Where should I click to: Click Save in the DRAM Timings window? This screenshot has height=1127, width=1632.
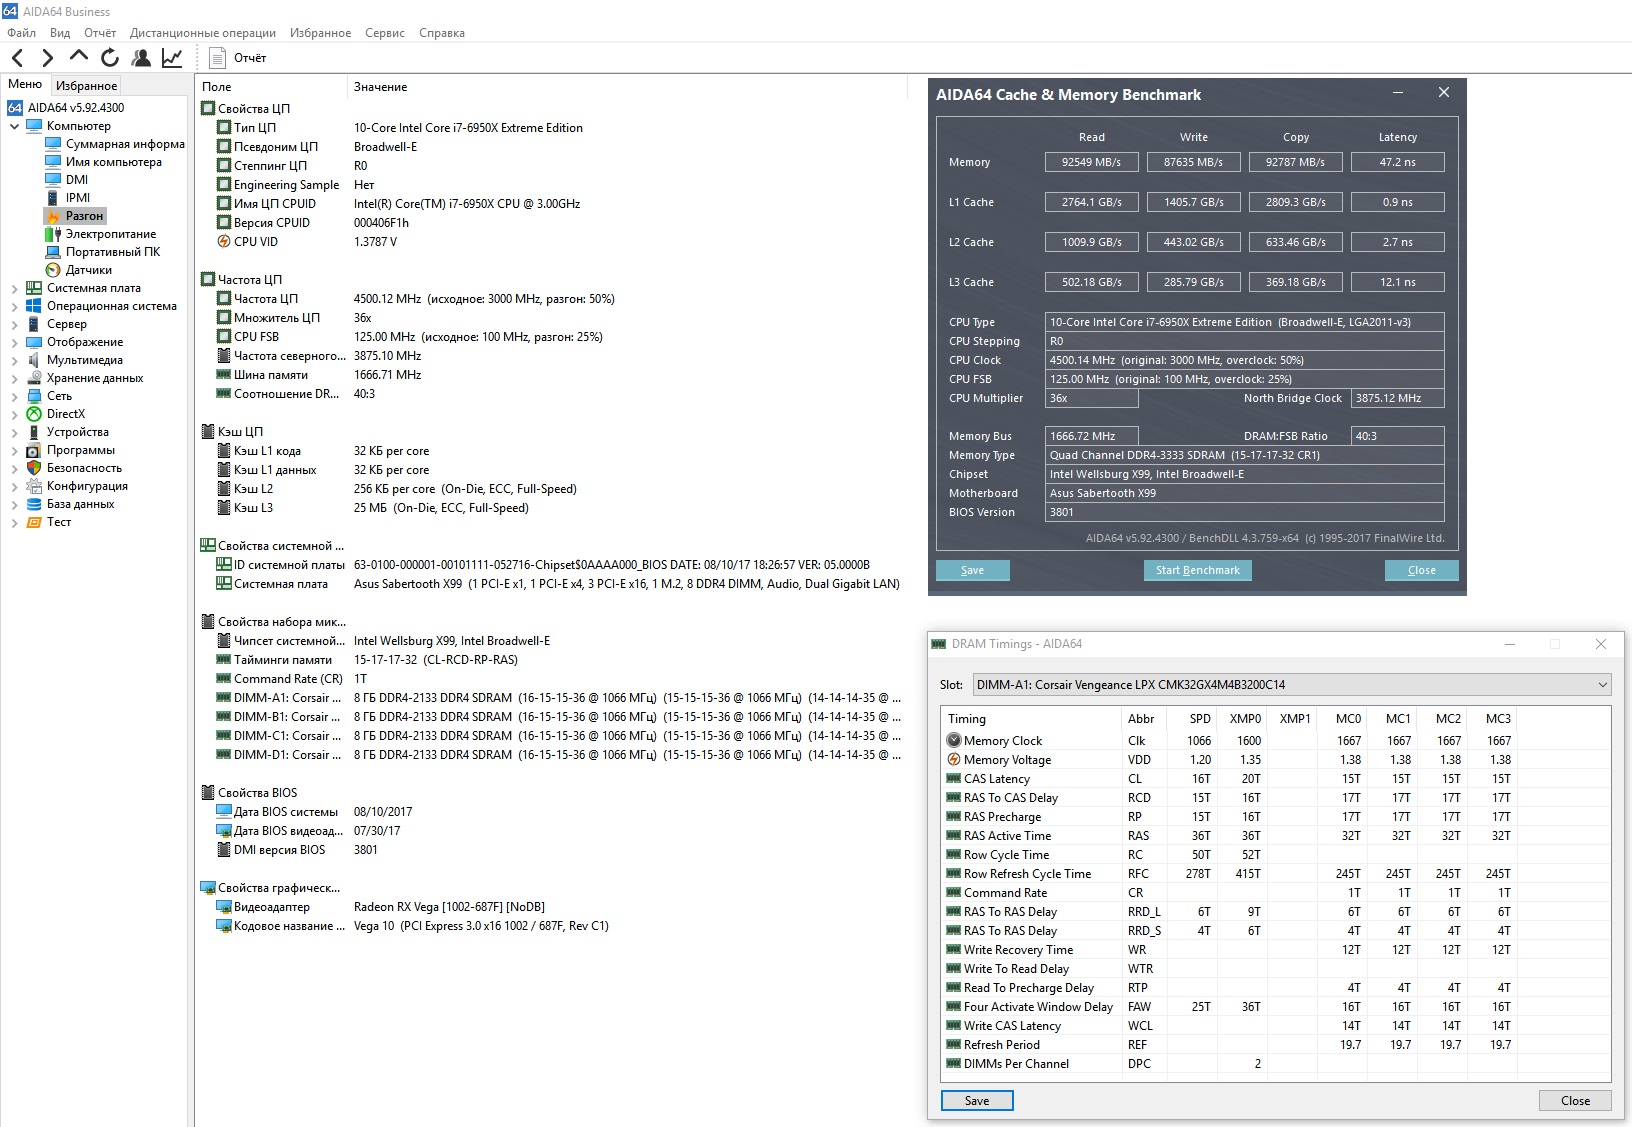coord(977,1100)
